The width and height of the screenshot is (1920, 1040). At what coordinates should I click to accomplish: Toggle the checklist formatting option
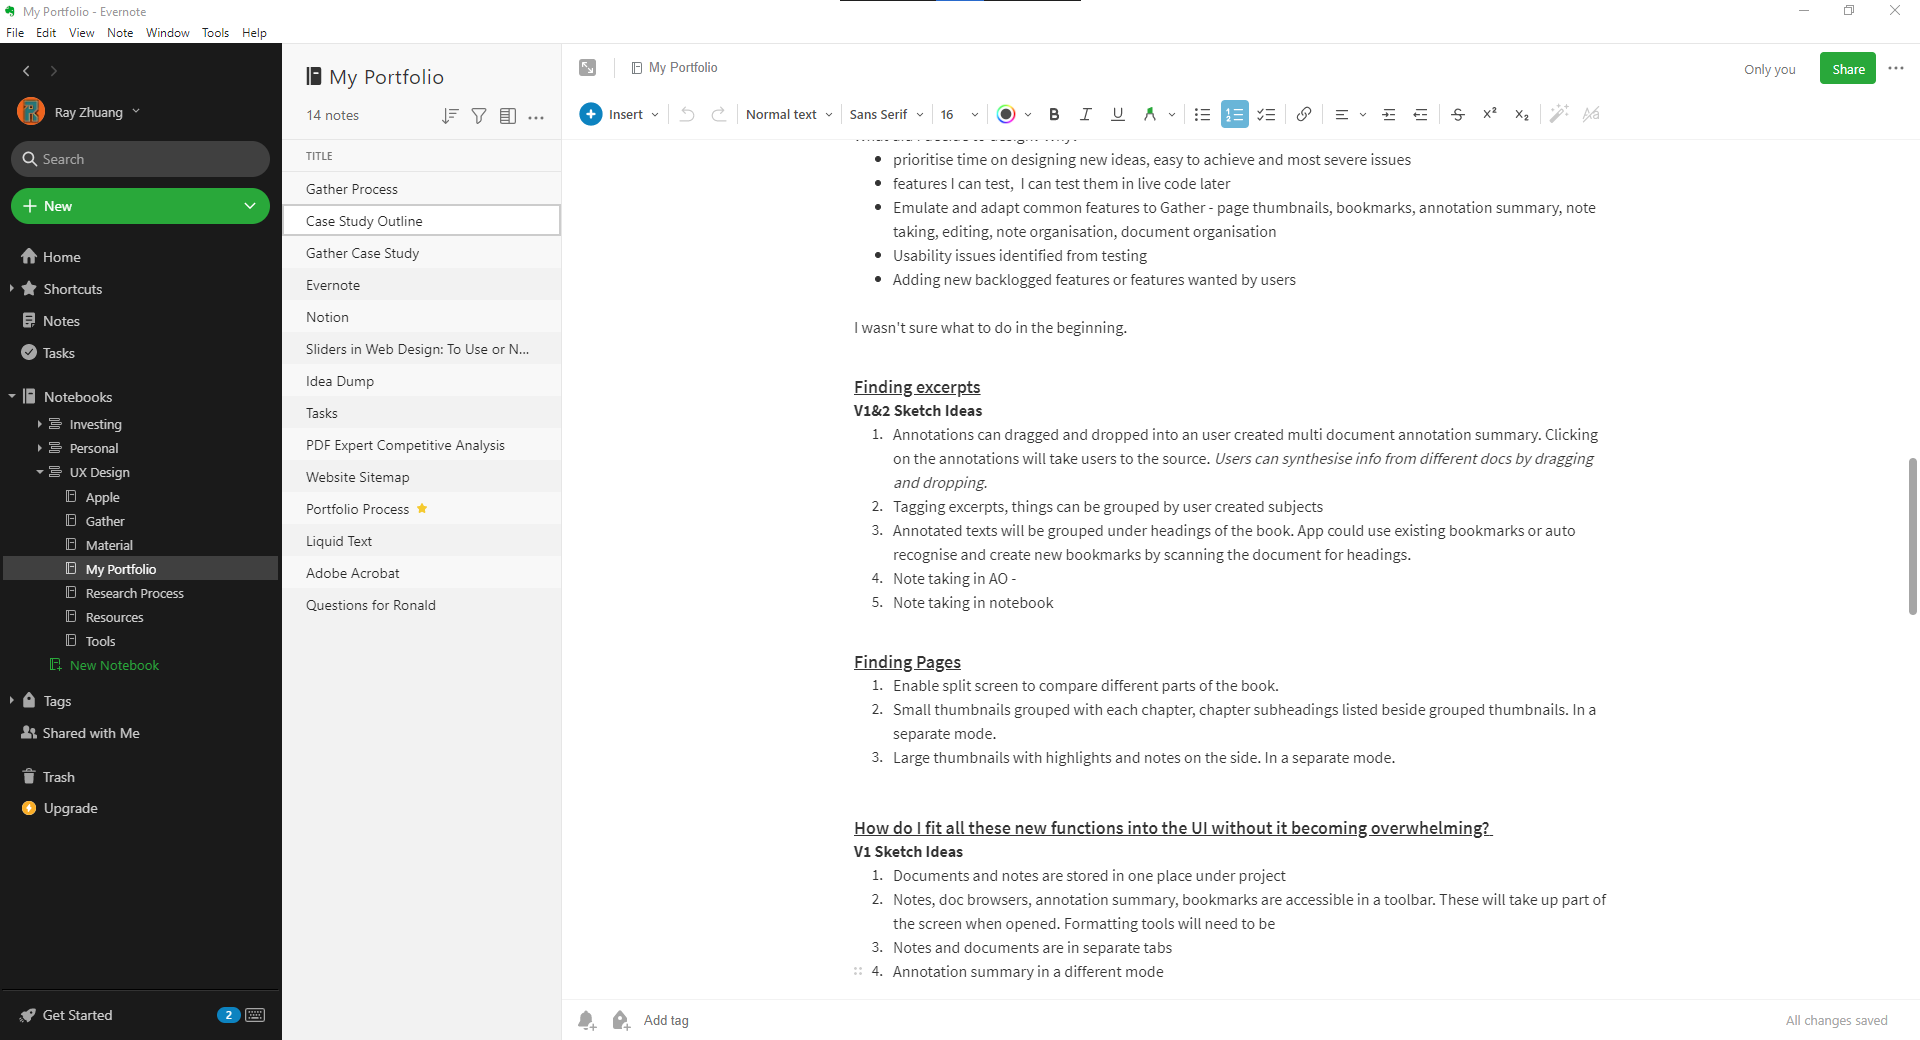[1266, 114]
